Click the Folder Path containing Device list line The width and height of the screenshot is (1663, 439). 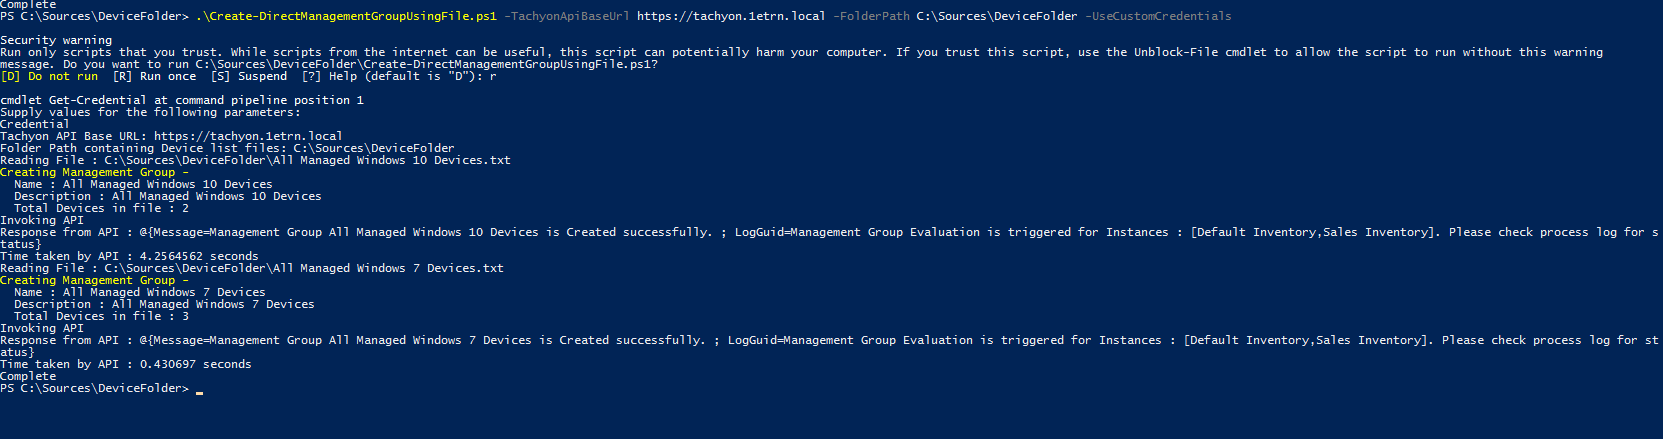pyautogui.click(x=227, y=148)
